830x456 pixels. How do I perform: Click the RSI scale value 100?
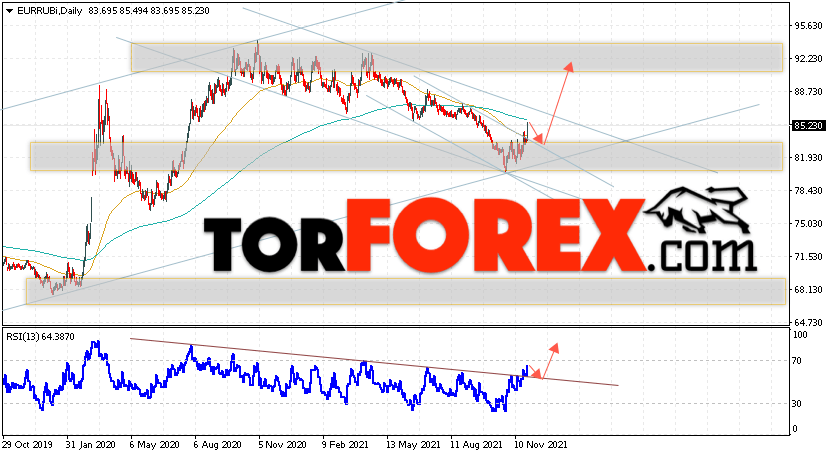(x=800, y=335)
